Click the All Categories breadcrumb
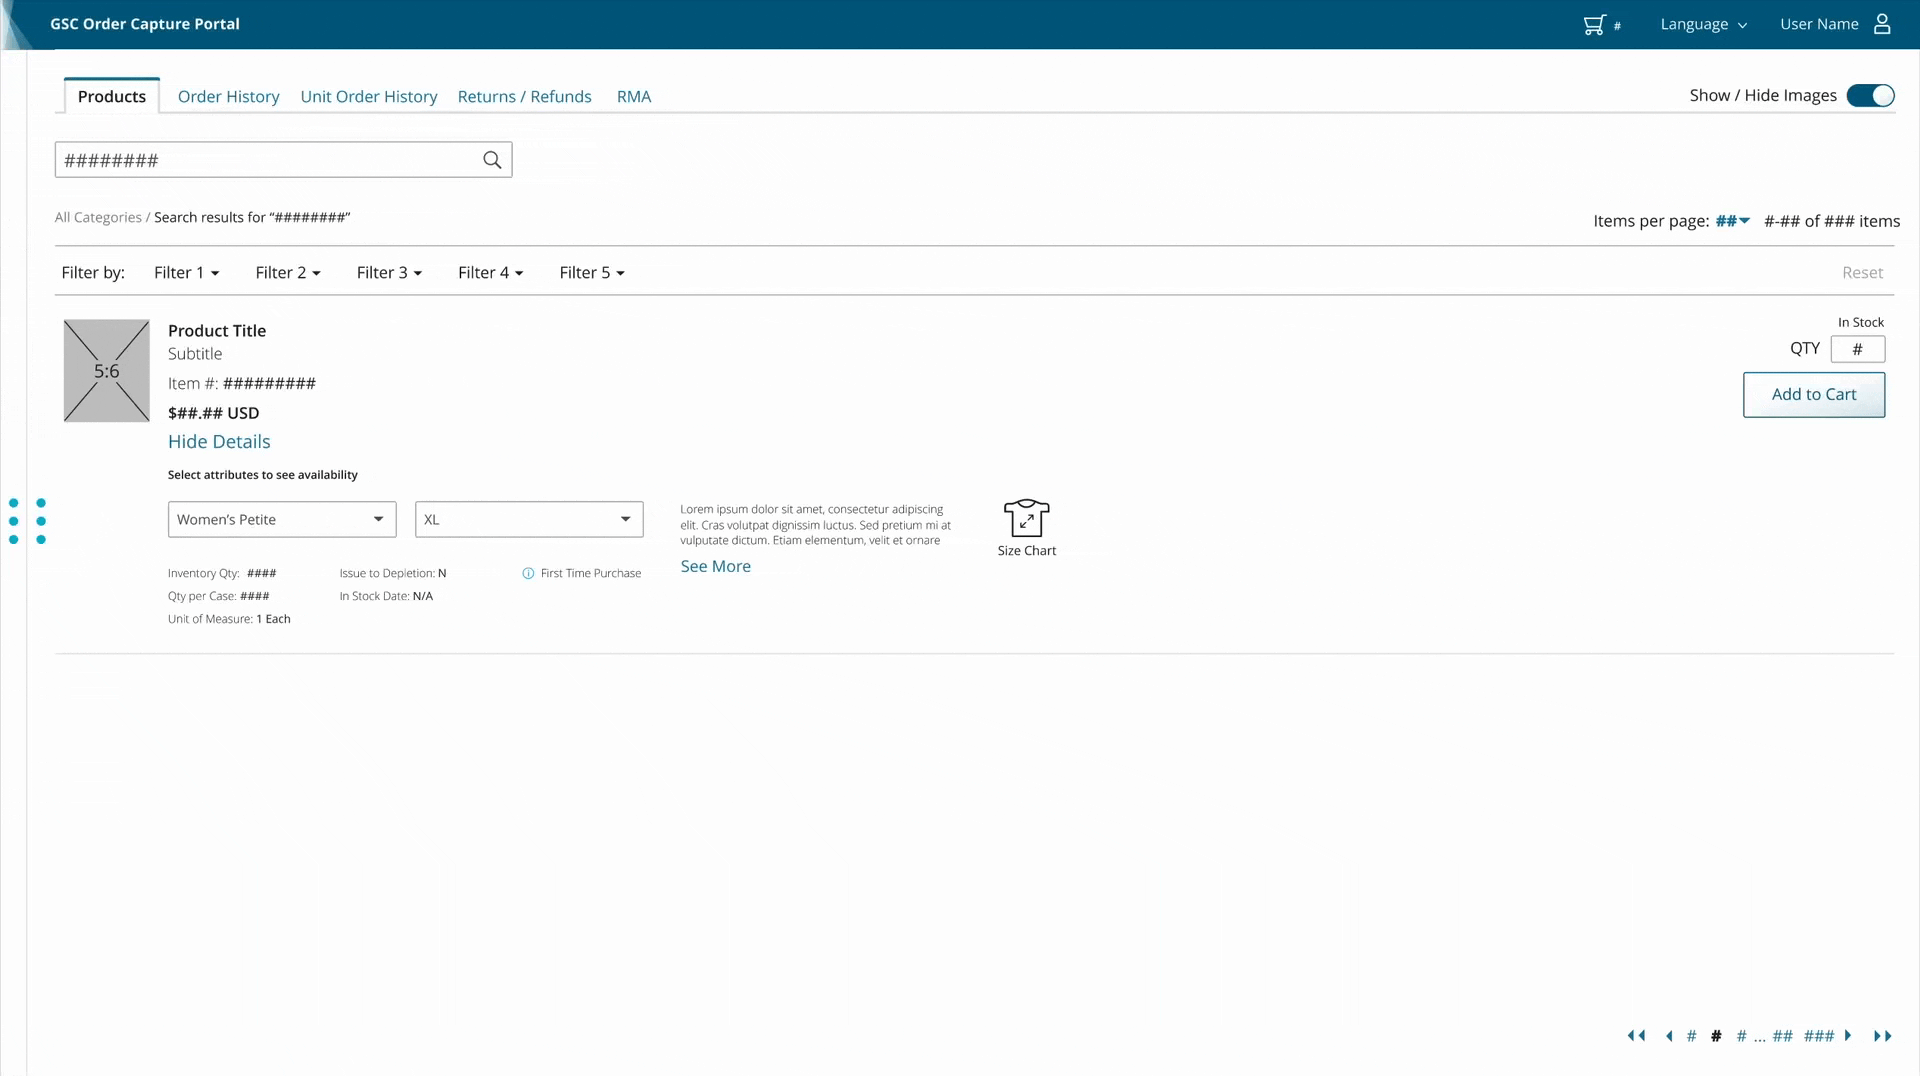 click(98, 218)
